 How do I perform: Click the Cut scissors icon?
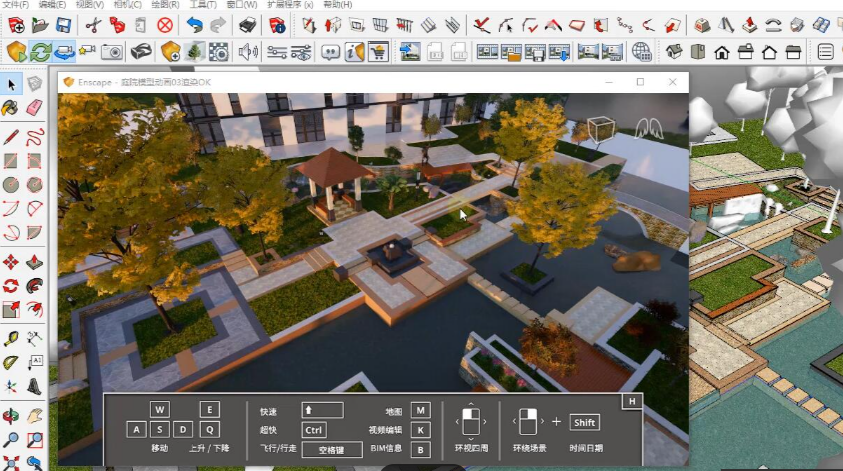(94, 25)
